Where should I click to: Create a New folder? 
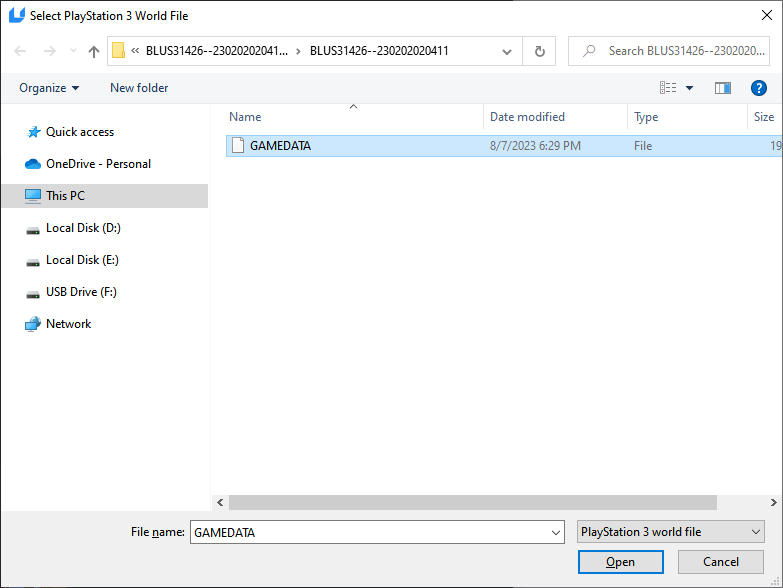pos(139,88)
